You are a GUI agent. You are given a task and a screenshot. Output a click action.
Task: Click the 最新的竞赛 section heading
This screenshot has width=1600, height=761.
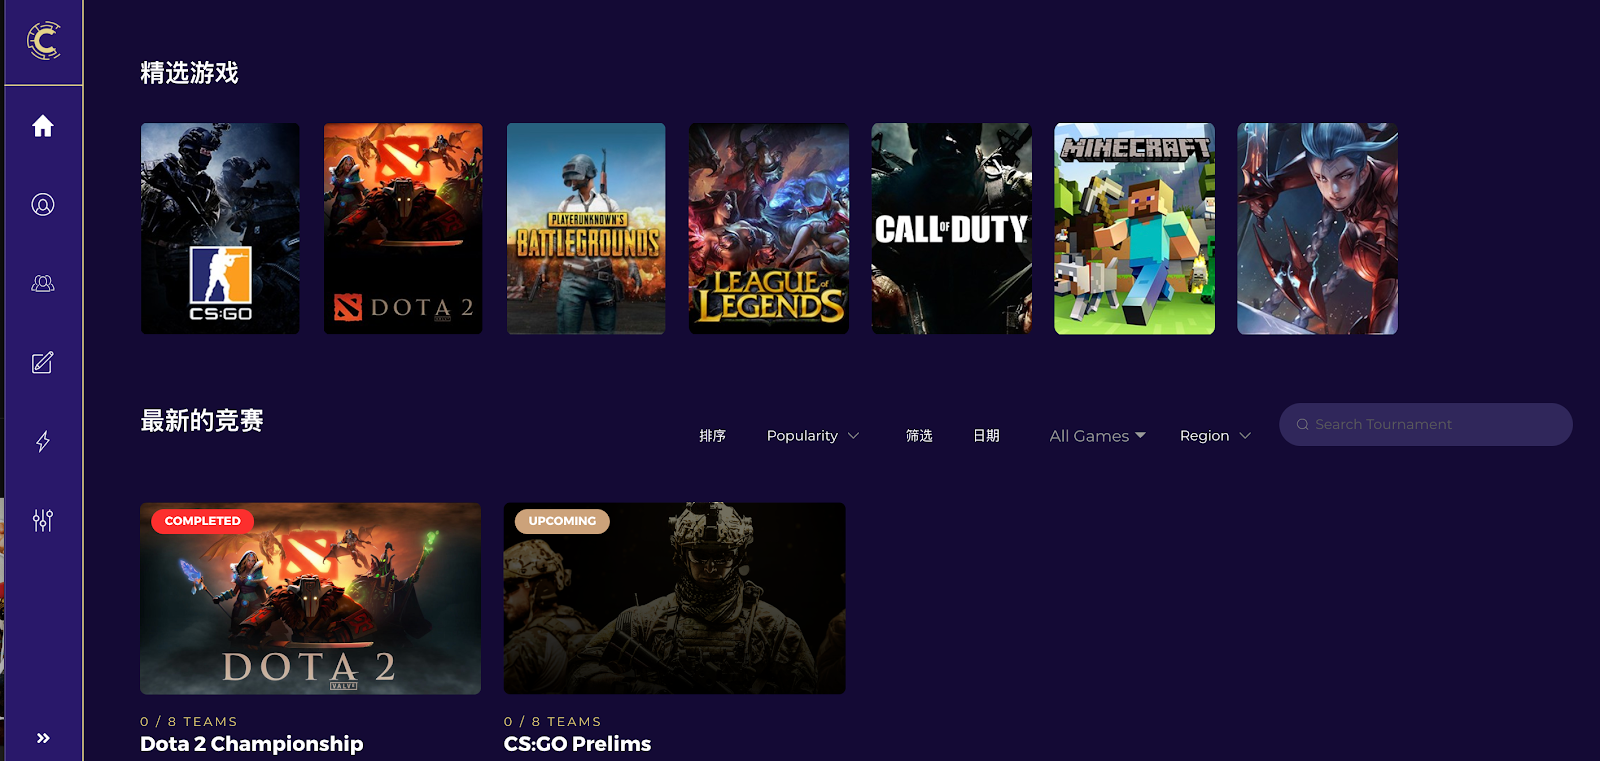[202, 421]
